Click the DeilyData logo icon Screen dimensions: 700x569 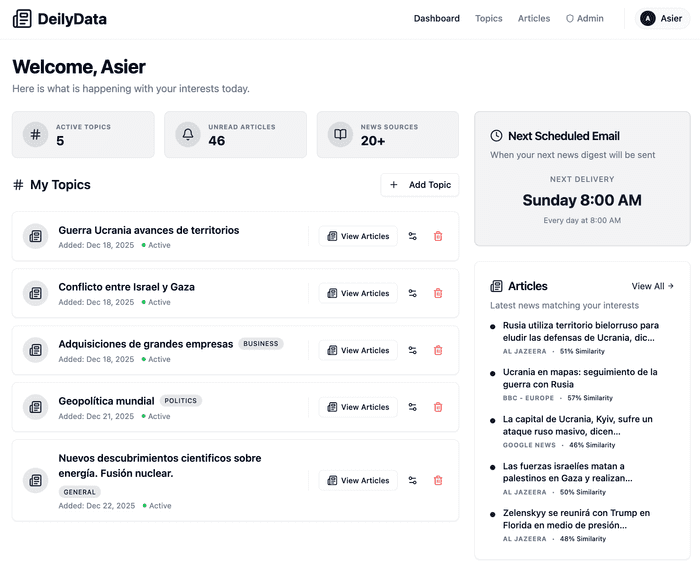point(22,18)
